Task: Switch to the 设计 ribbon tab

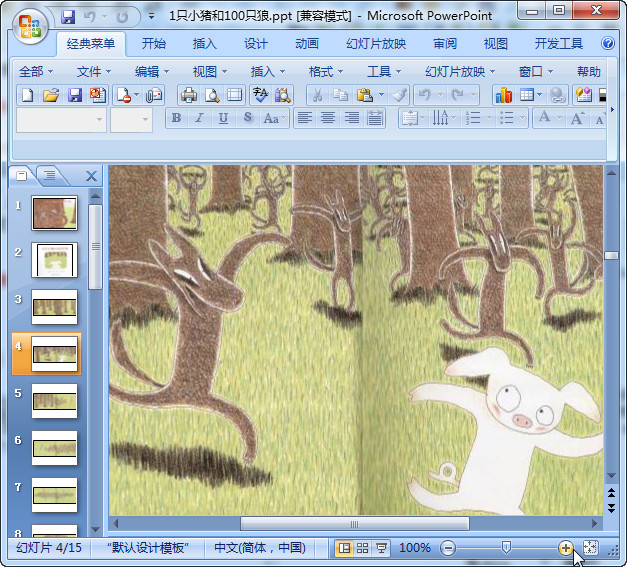Action: 256,44
